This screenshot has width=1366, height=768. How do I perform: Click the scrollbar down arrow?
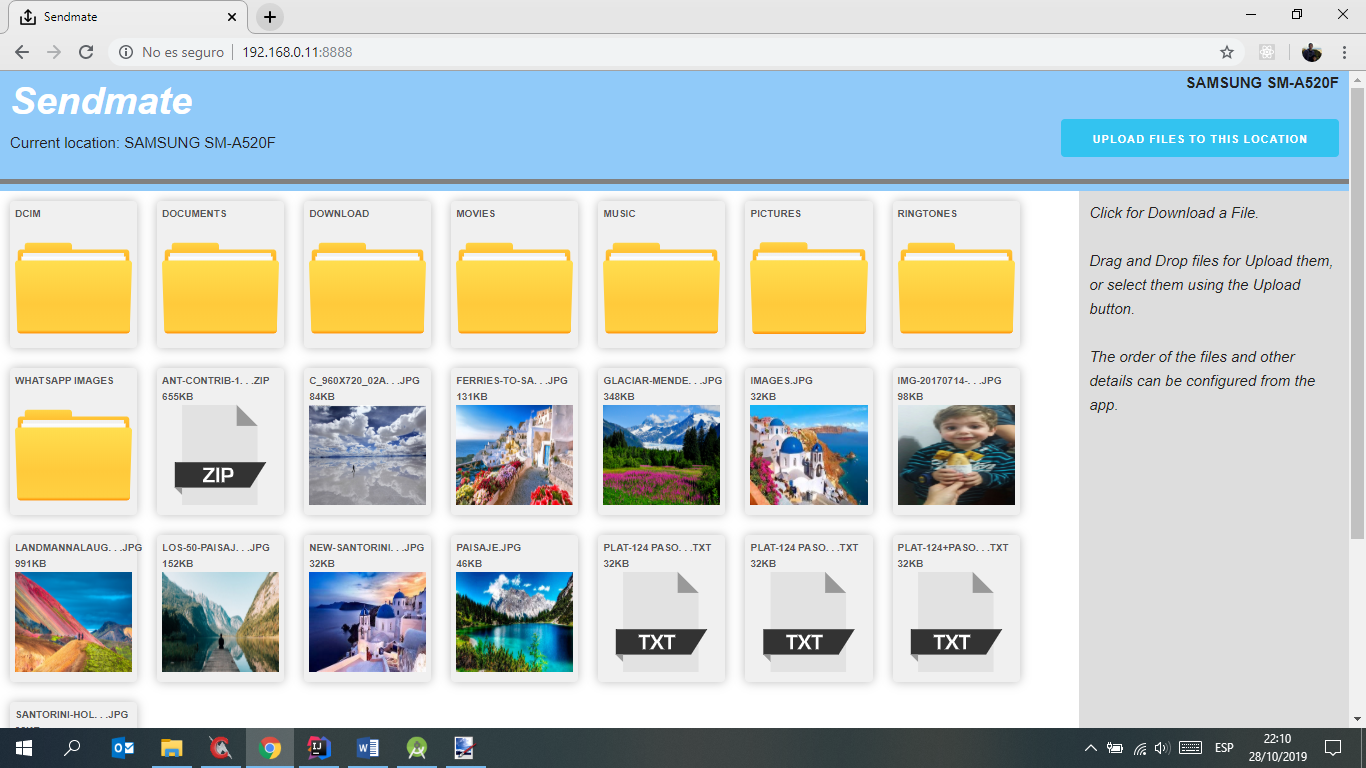tap(1357, 719)
